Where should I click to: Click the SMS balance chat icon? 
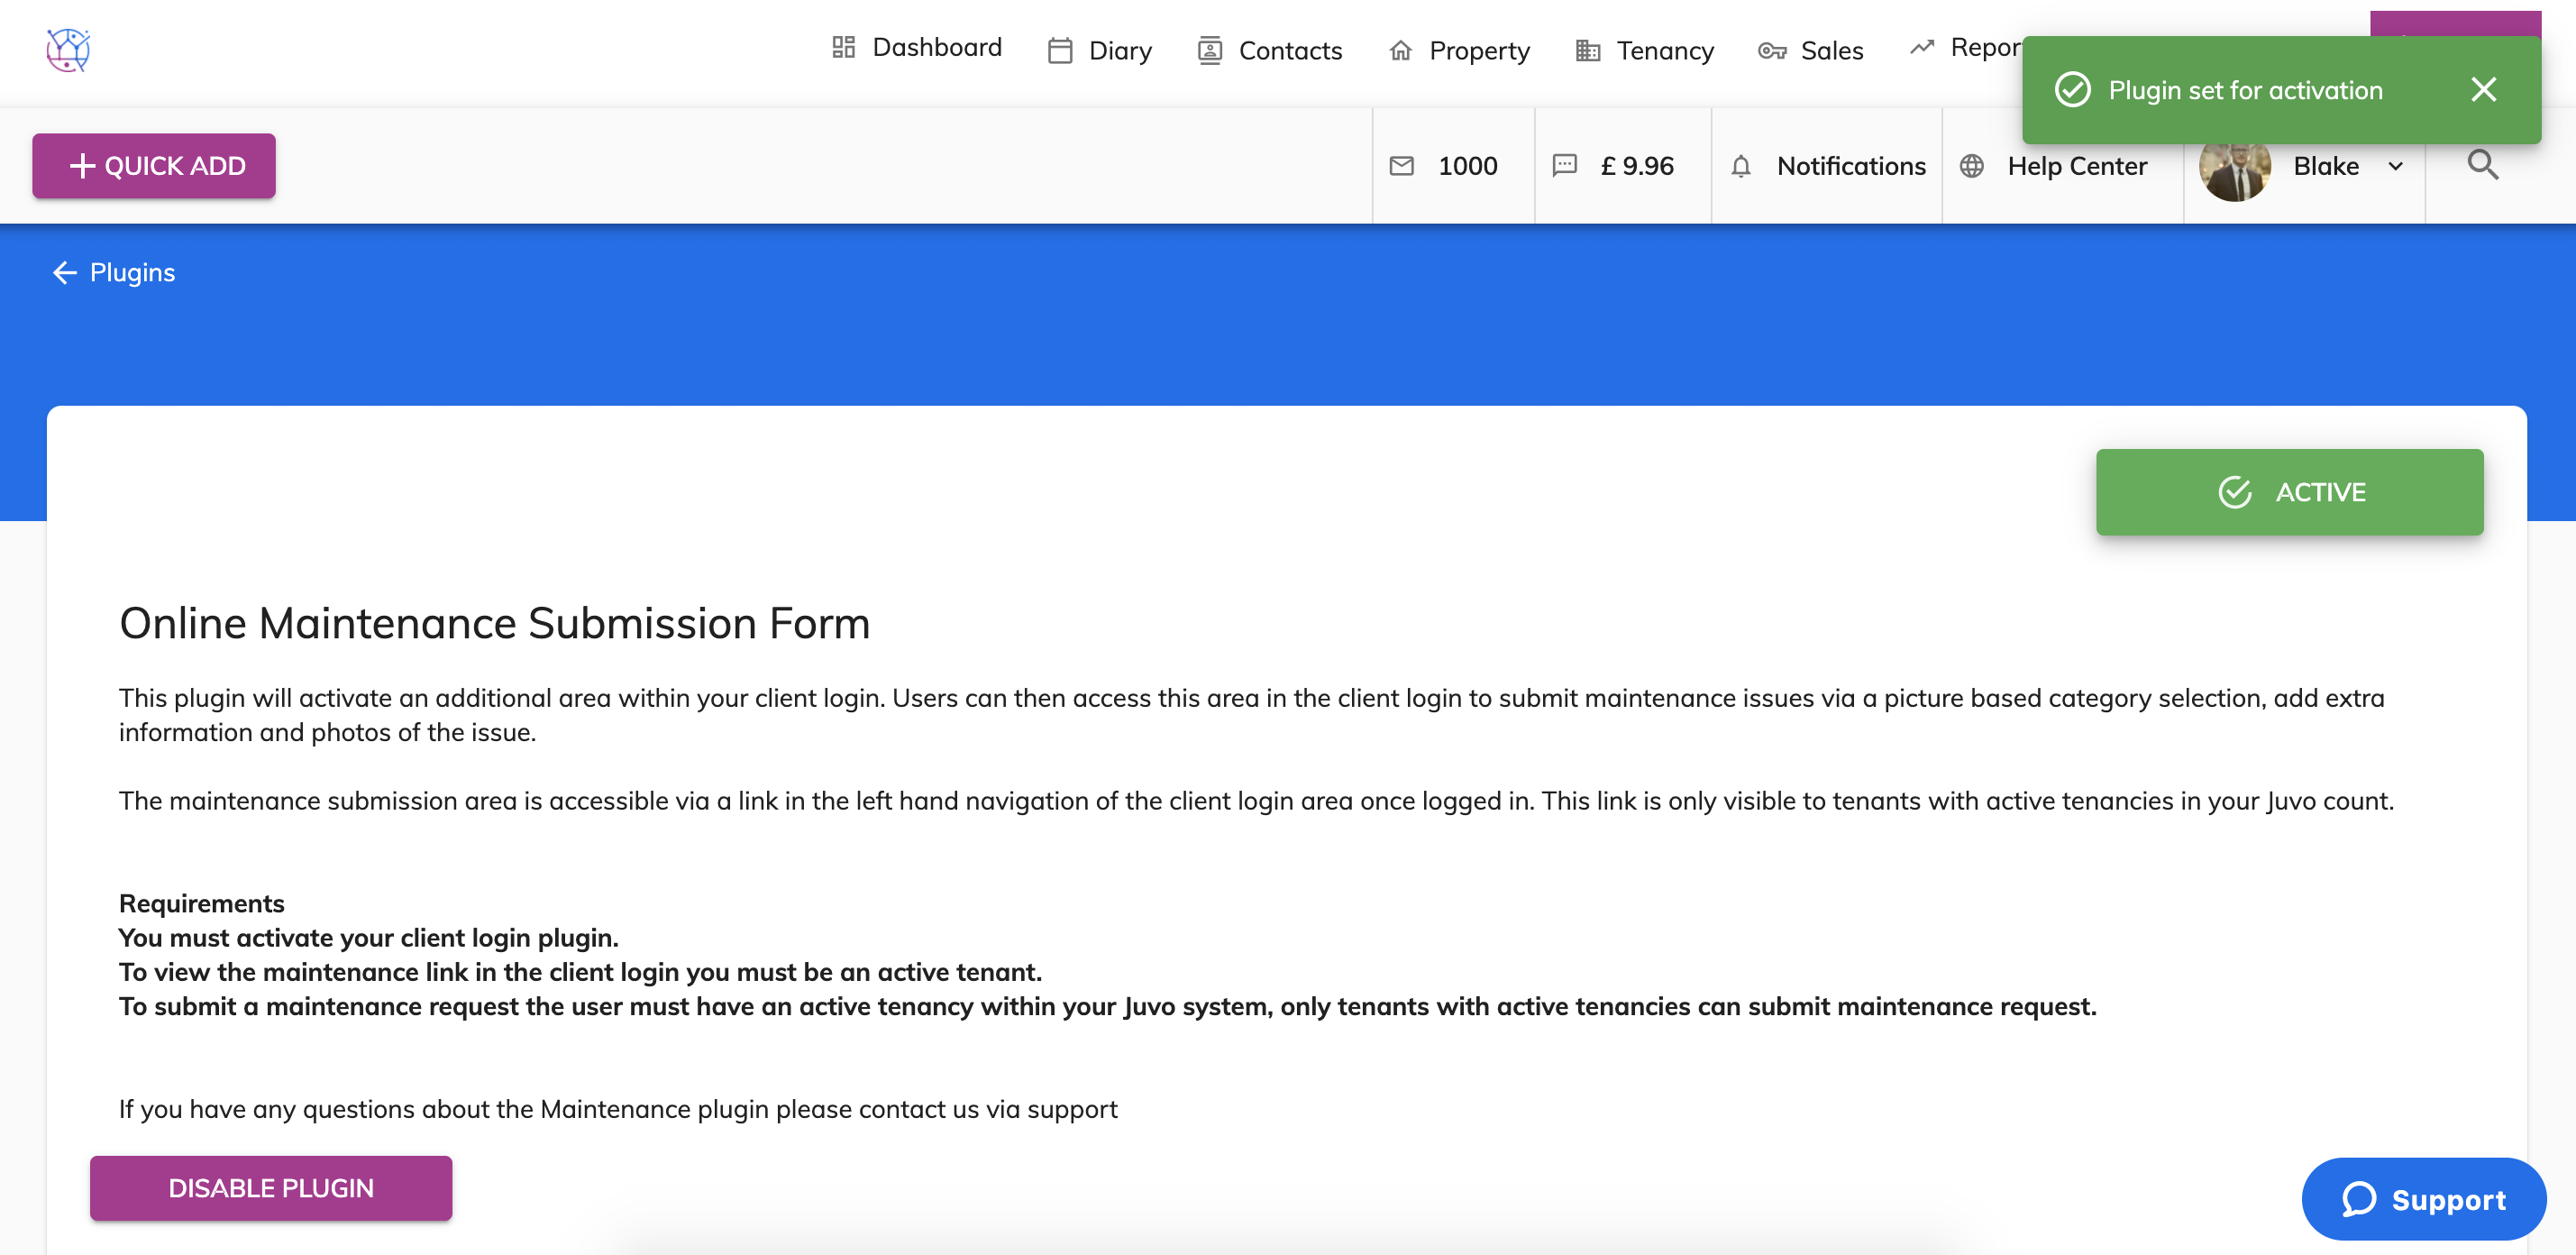click(x=1564, y=166)
